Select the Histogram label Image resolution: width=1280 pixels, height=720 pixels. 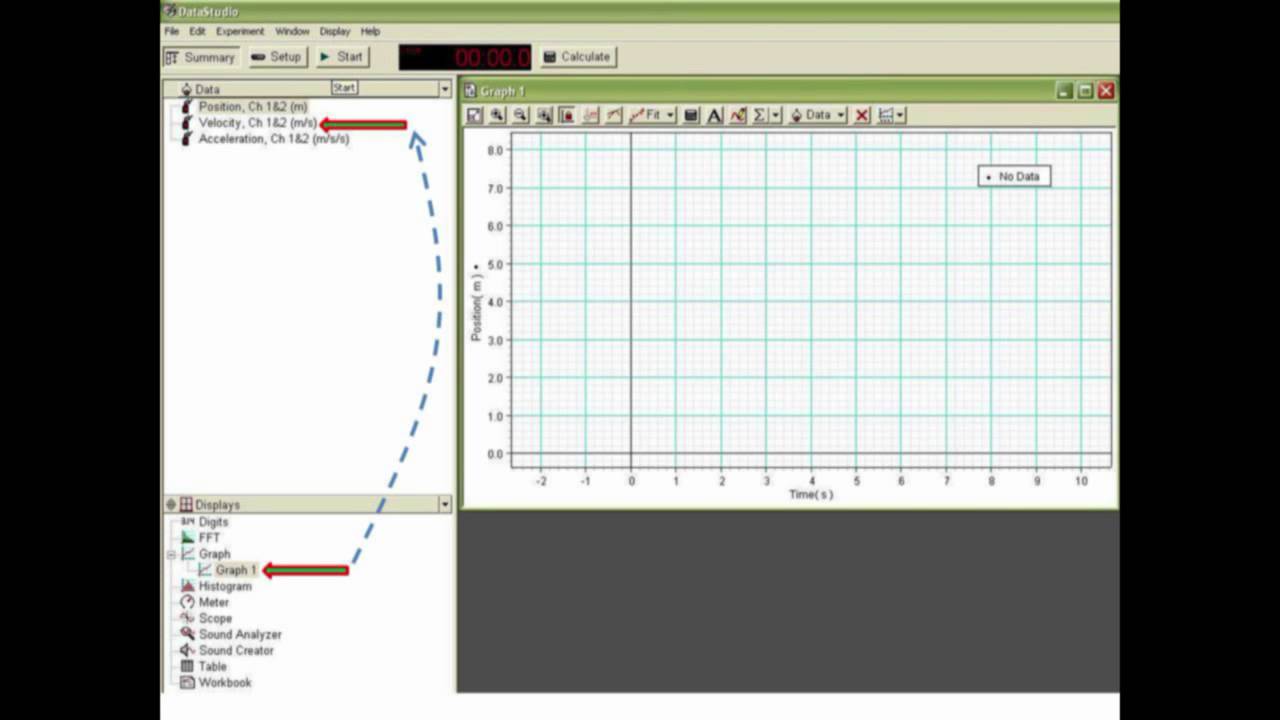pyautogui.click(x=225, y=586)
